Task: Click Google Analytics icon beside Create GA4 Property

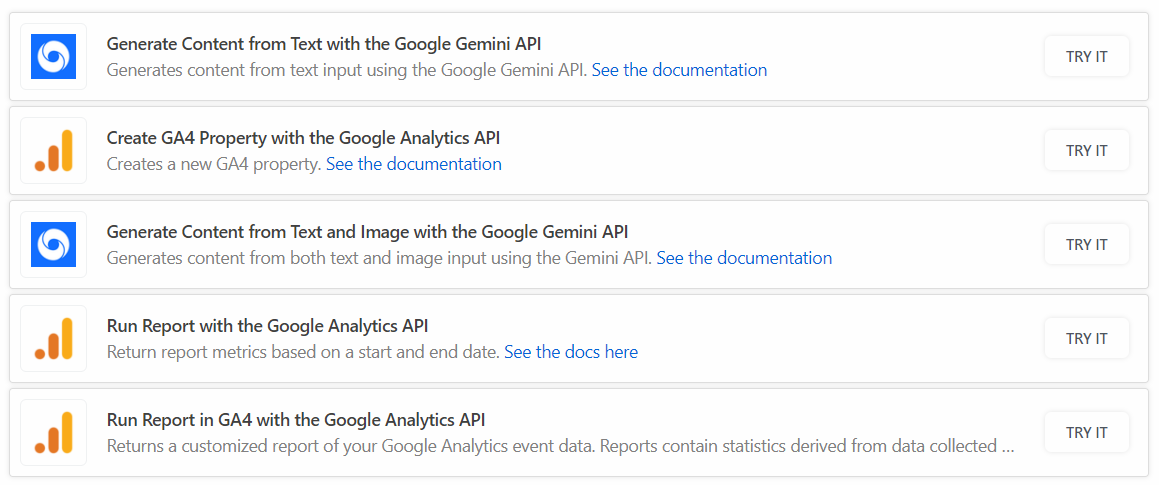Action: coord(53,150)
